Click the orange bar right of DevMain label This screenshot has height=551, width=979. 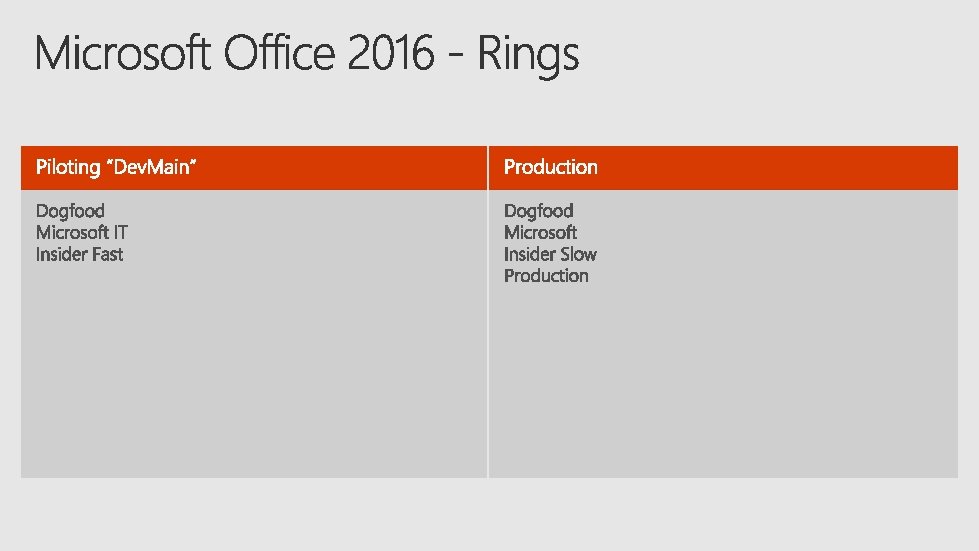tap(340, 168)
